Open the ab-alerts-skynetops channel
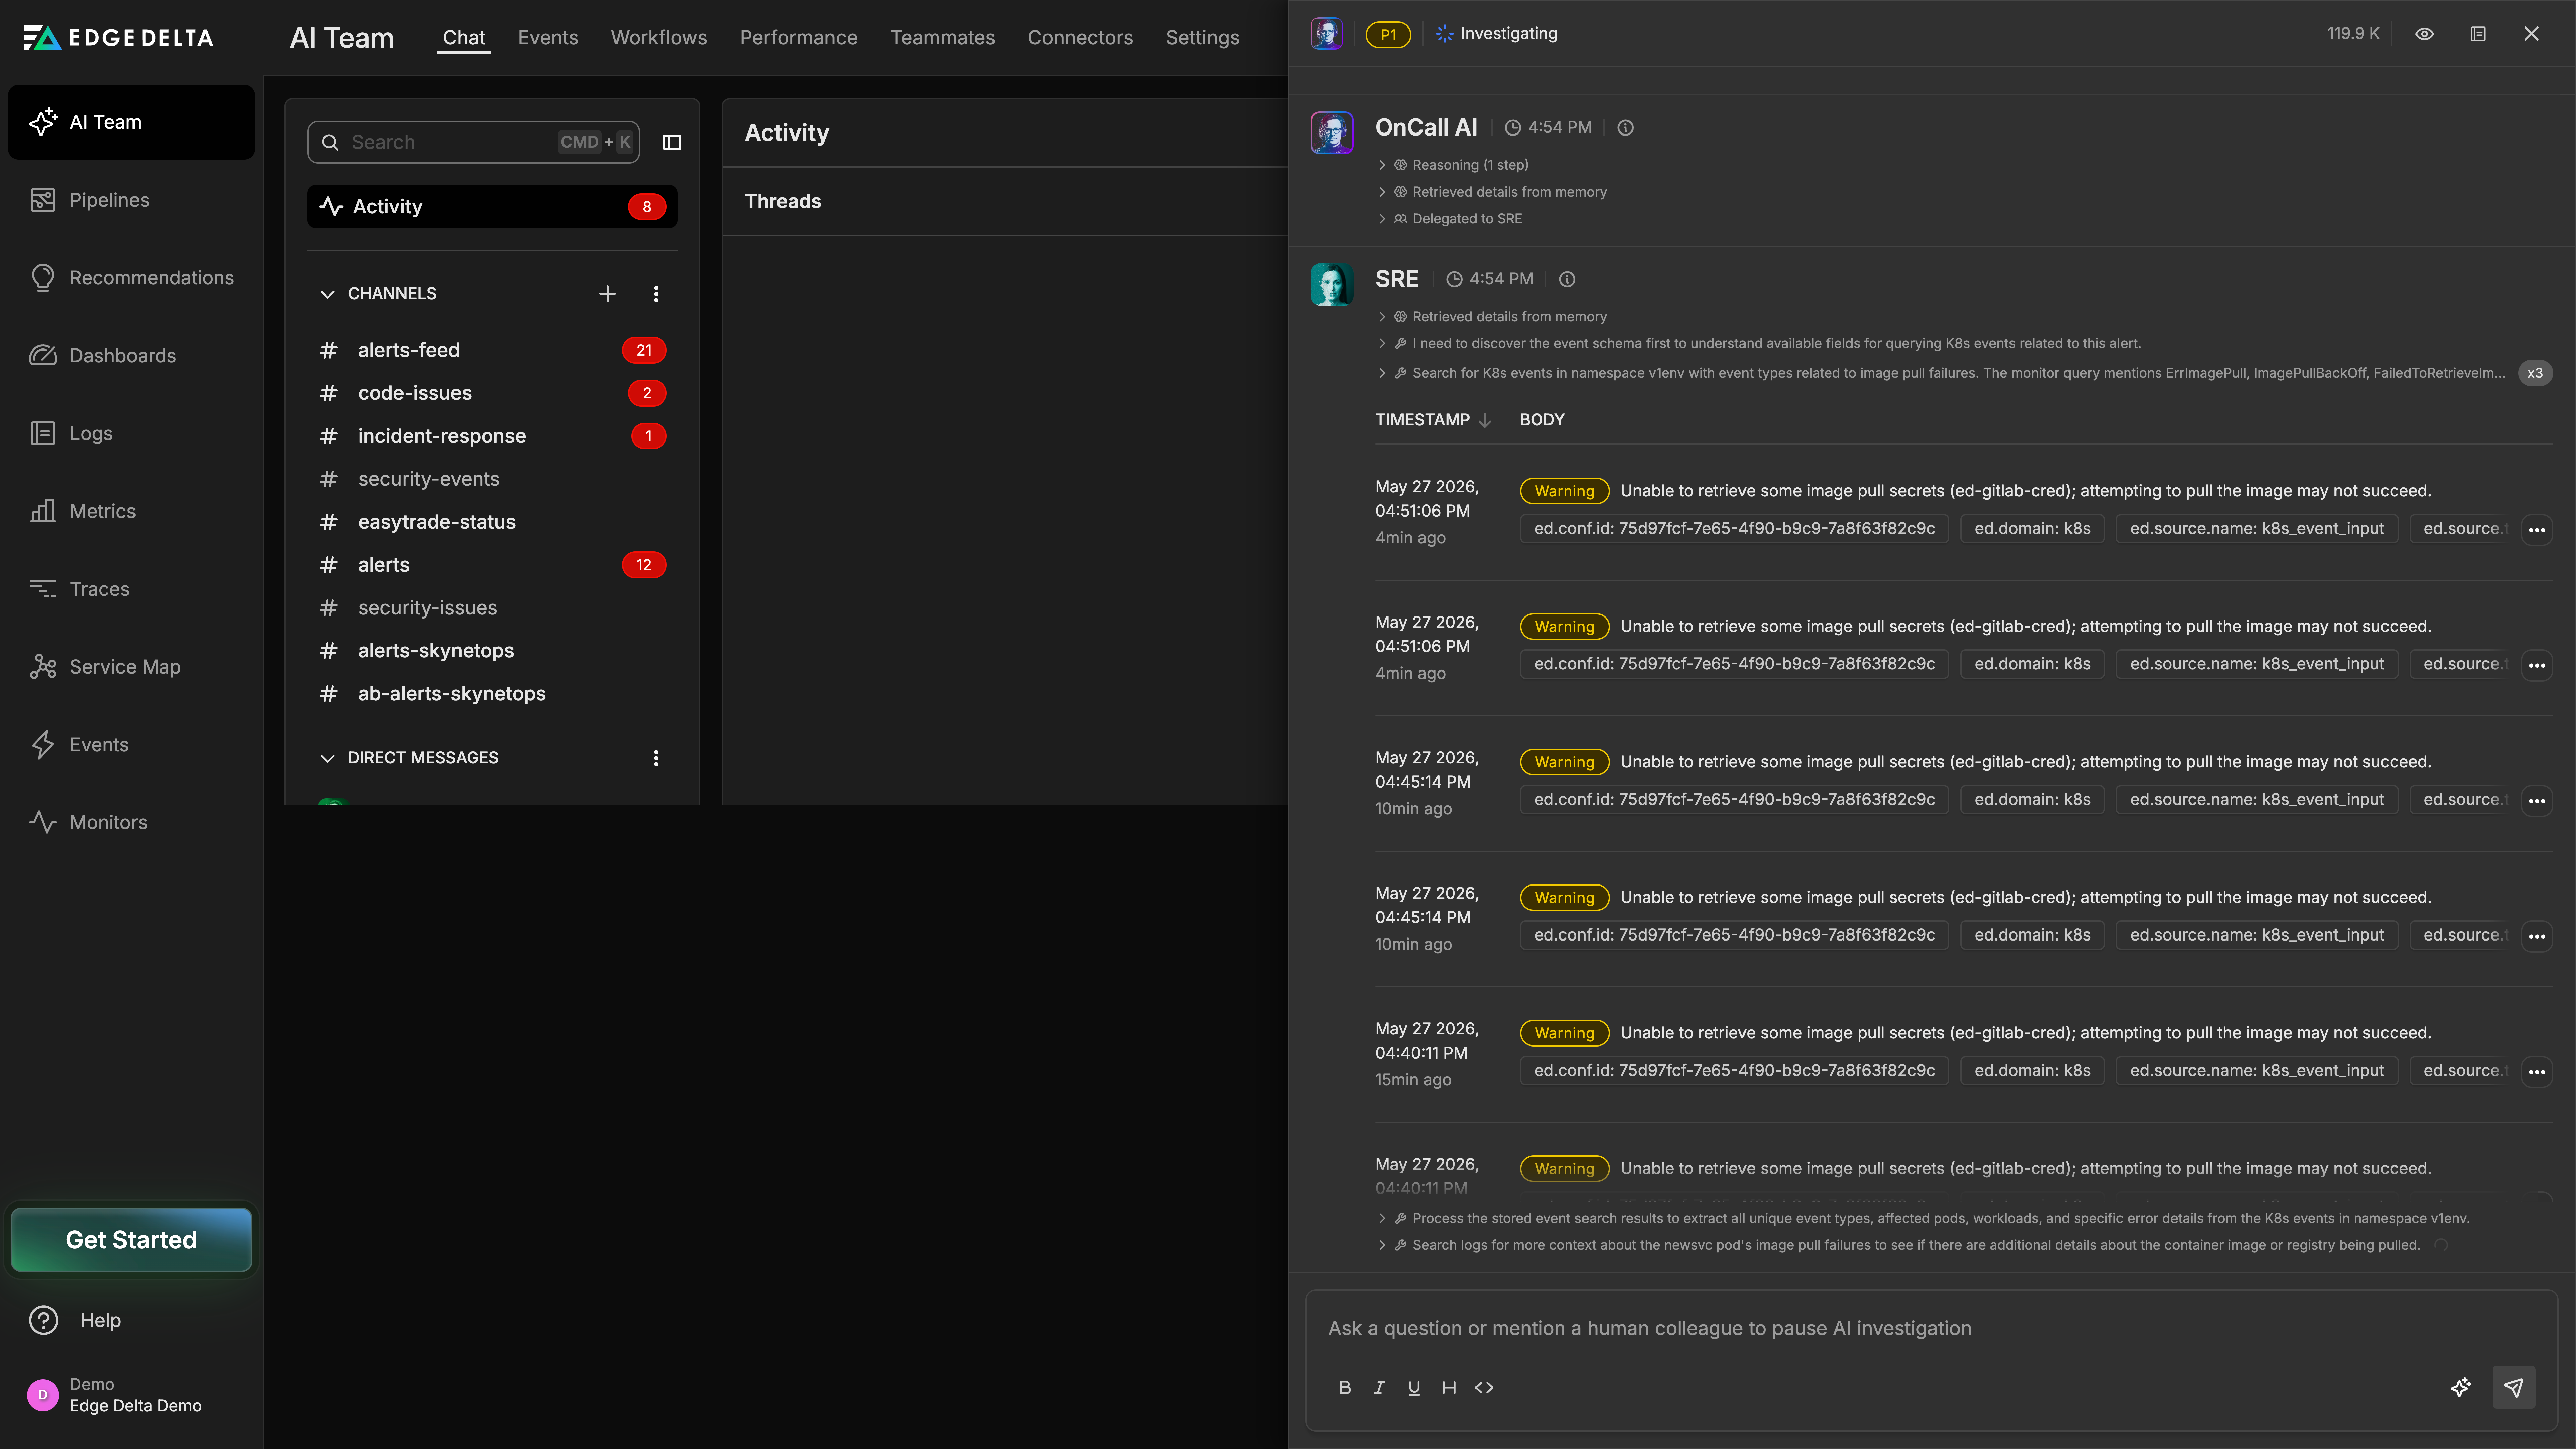 (x=492, y=694)
